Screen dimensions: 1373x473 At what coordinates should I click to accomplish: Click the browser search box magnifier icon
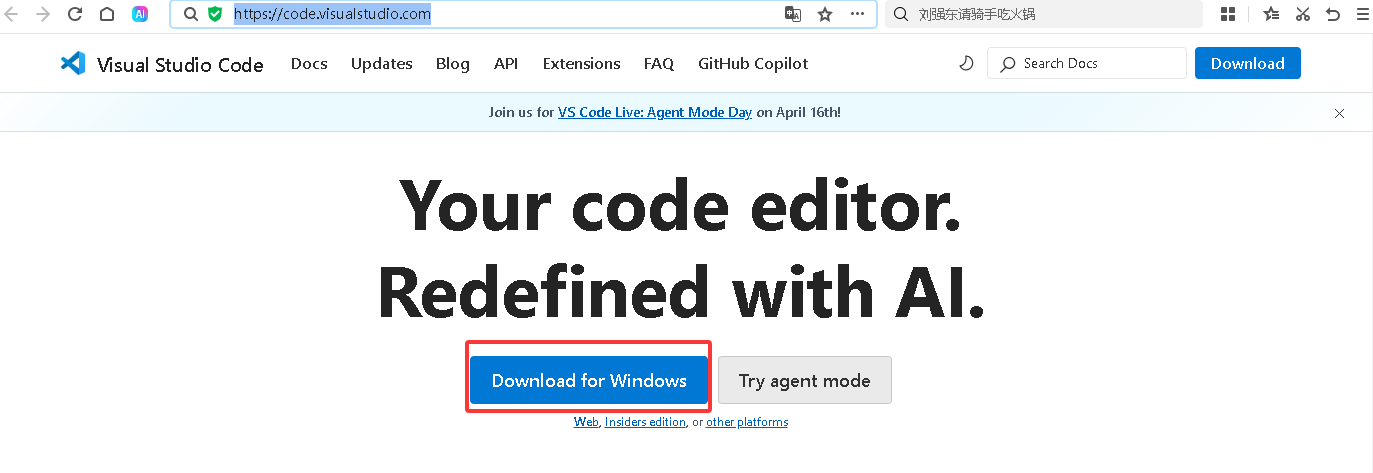[900, 14]
